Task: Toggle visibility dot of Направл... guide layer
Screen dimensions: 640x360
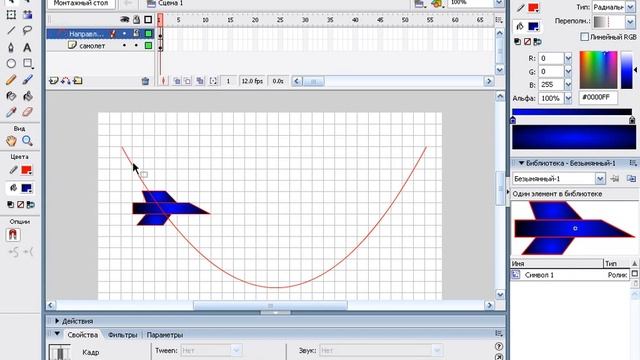Action: [124, 33]
